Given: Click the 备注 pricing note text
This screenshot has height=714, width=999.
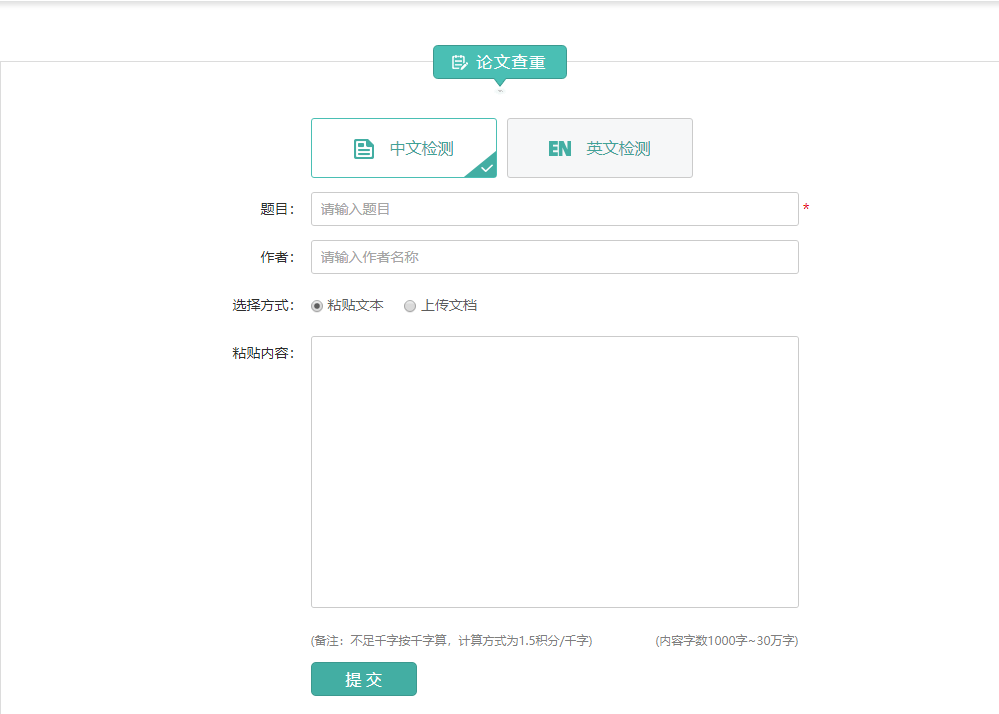Looking at the screenshot, I should point(452,641).
